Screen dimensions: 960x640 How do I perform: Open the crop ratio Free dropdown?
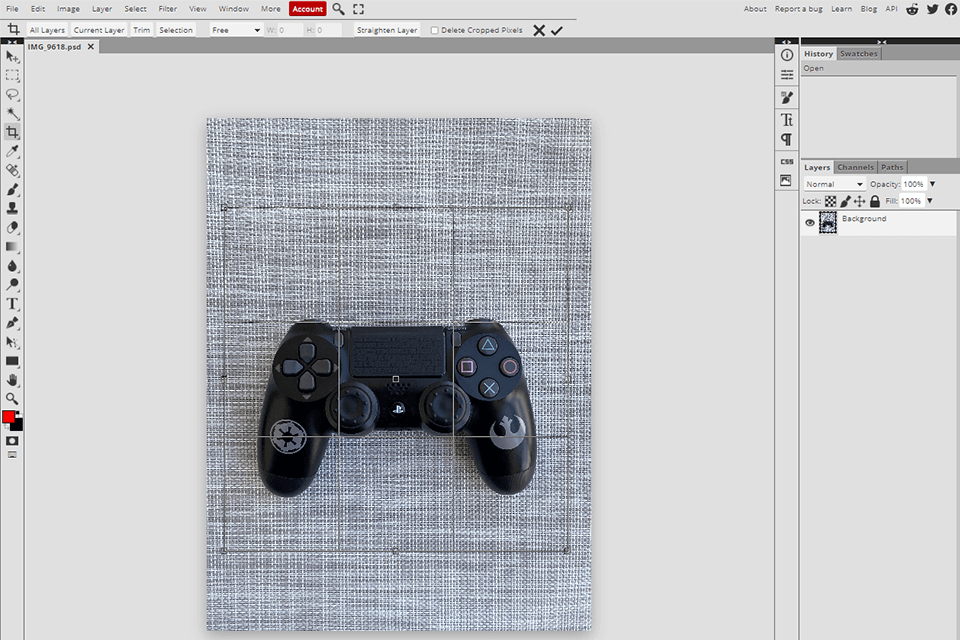coord(236,30)
